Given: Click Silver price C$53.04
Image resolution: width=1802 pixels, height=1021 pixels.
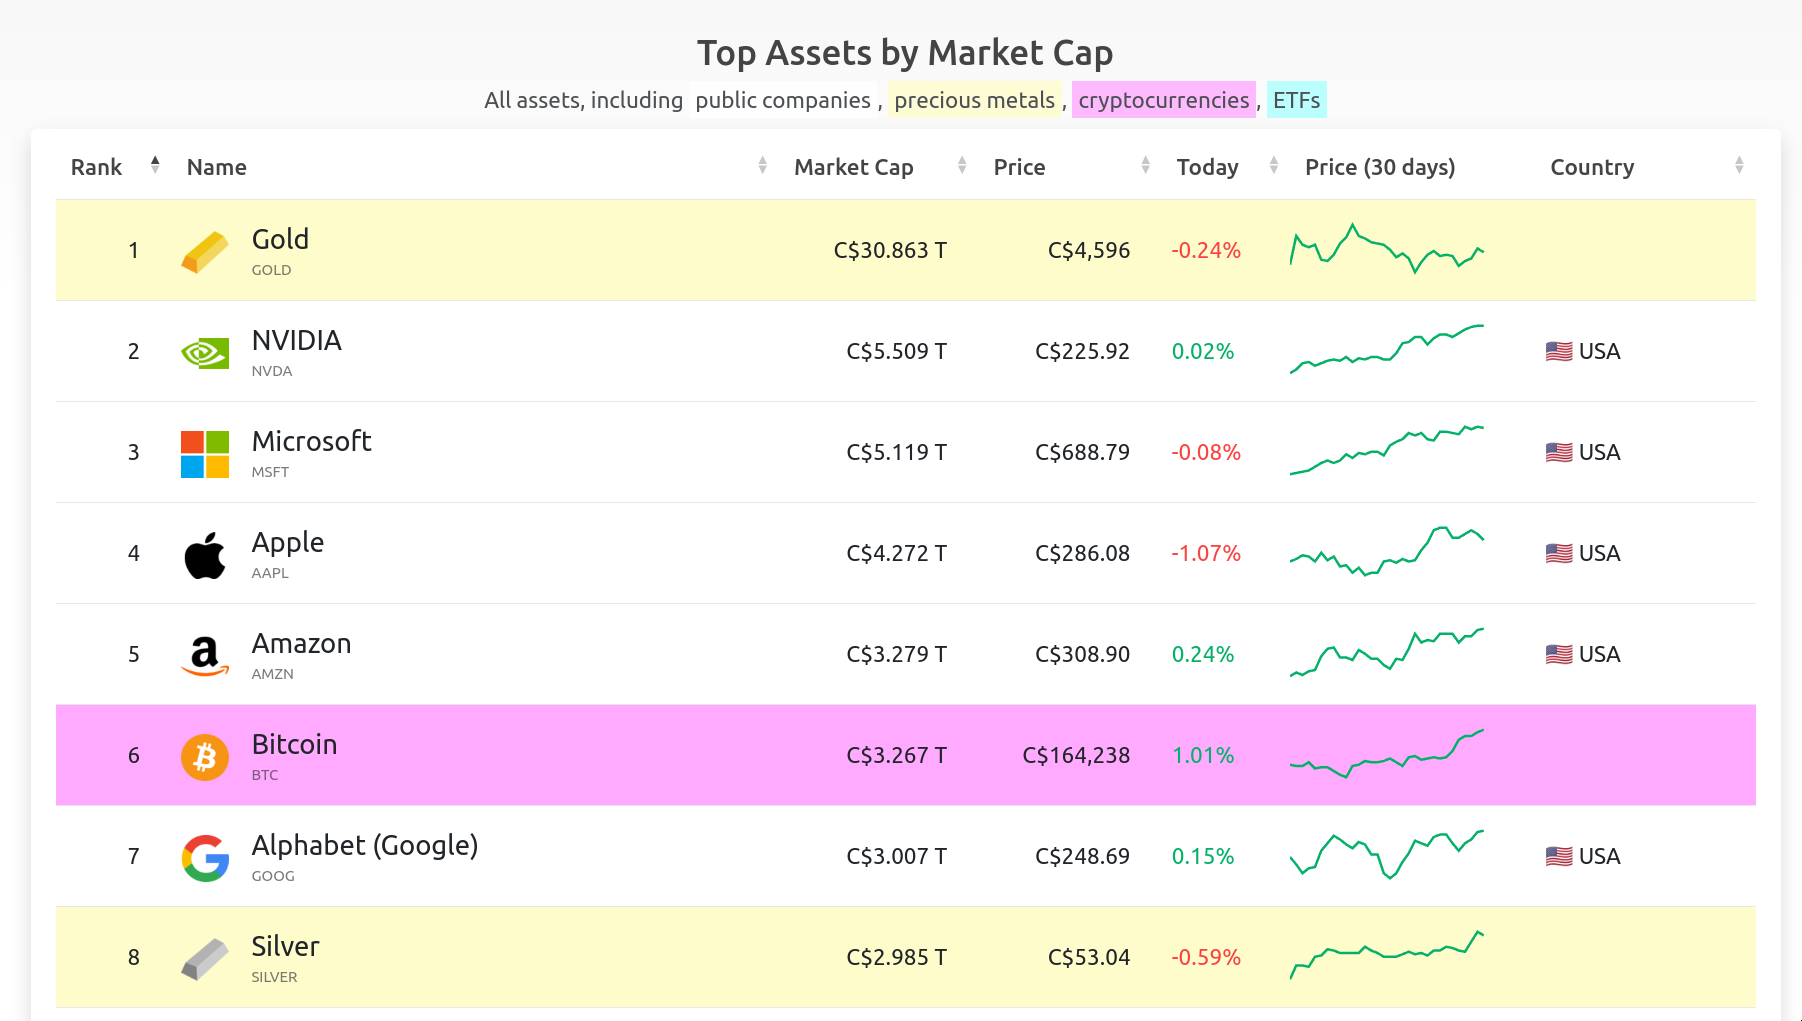Looking at the screenshot, I should (x=1089, y=958).
